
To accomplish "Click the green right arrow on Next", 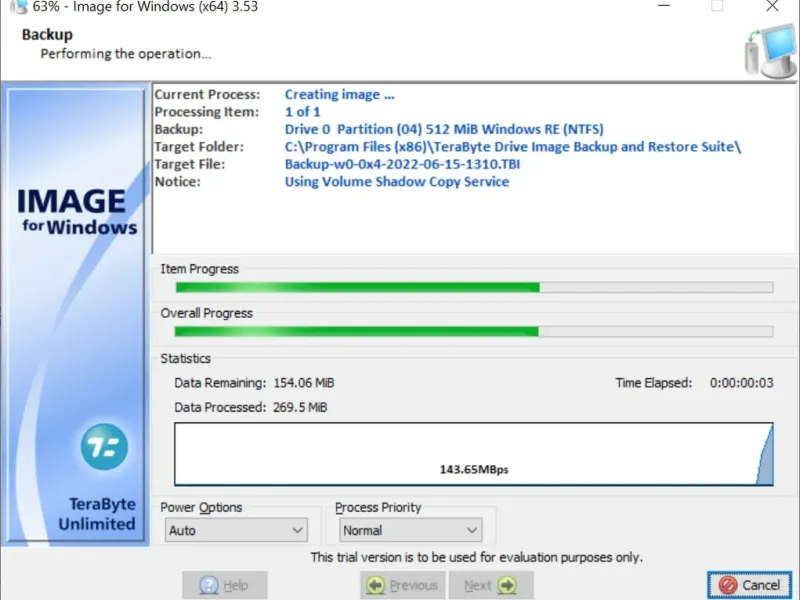I will click(x=507, y=585).
